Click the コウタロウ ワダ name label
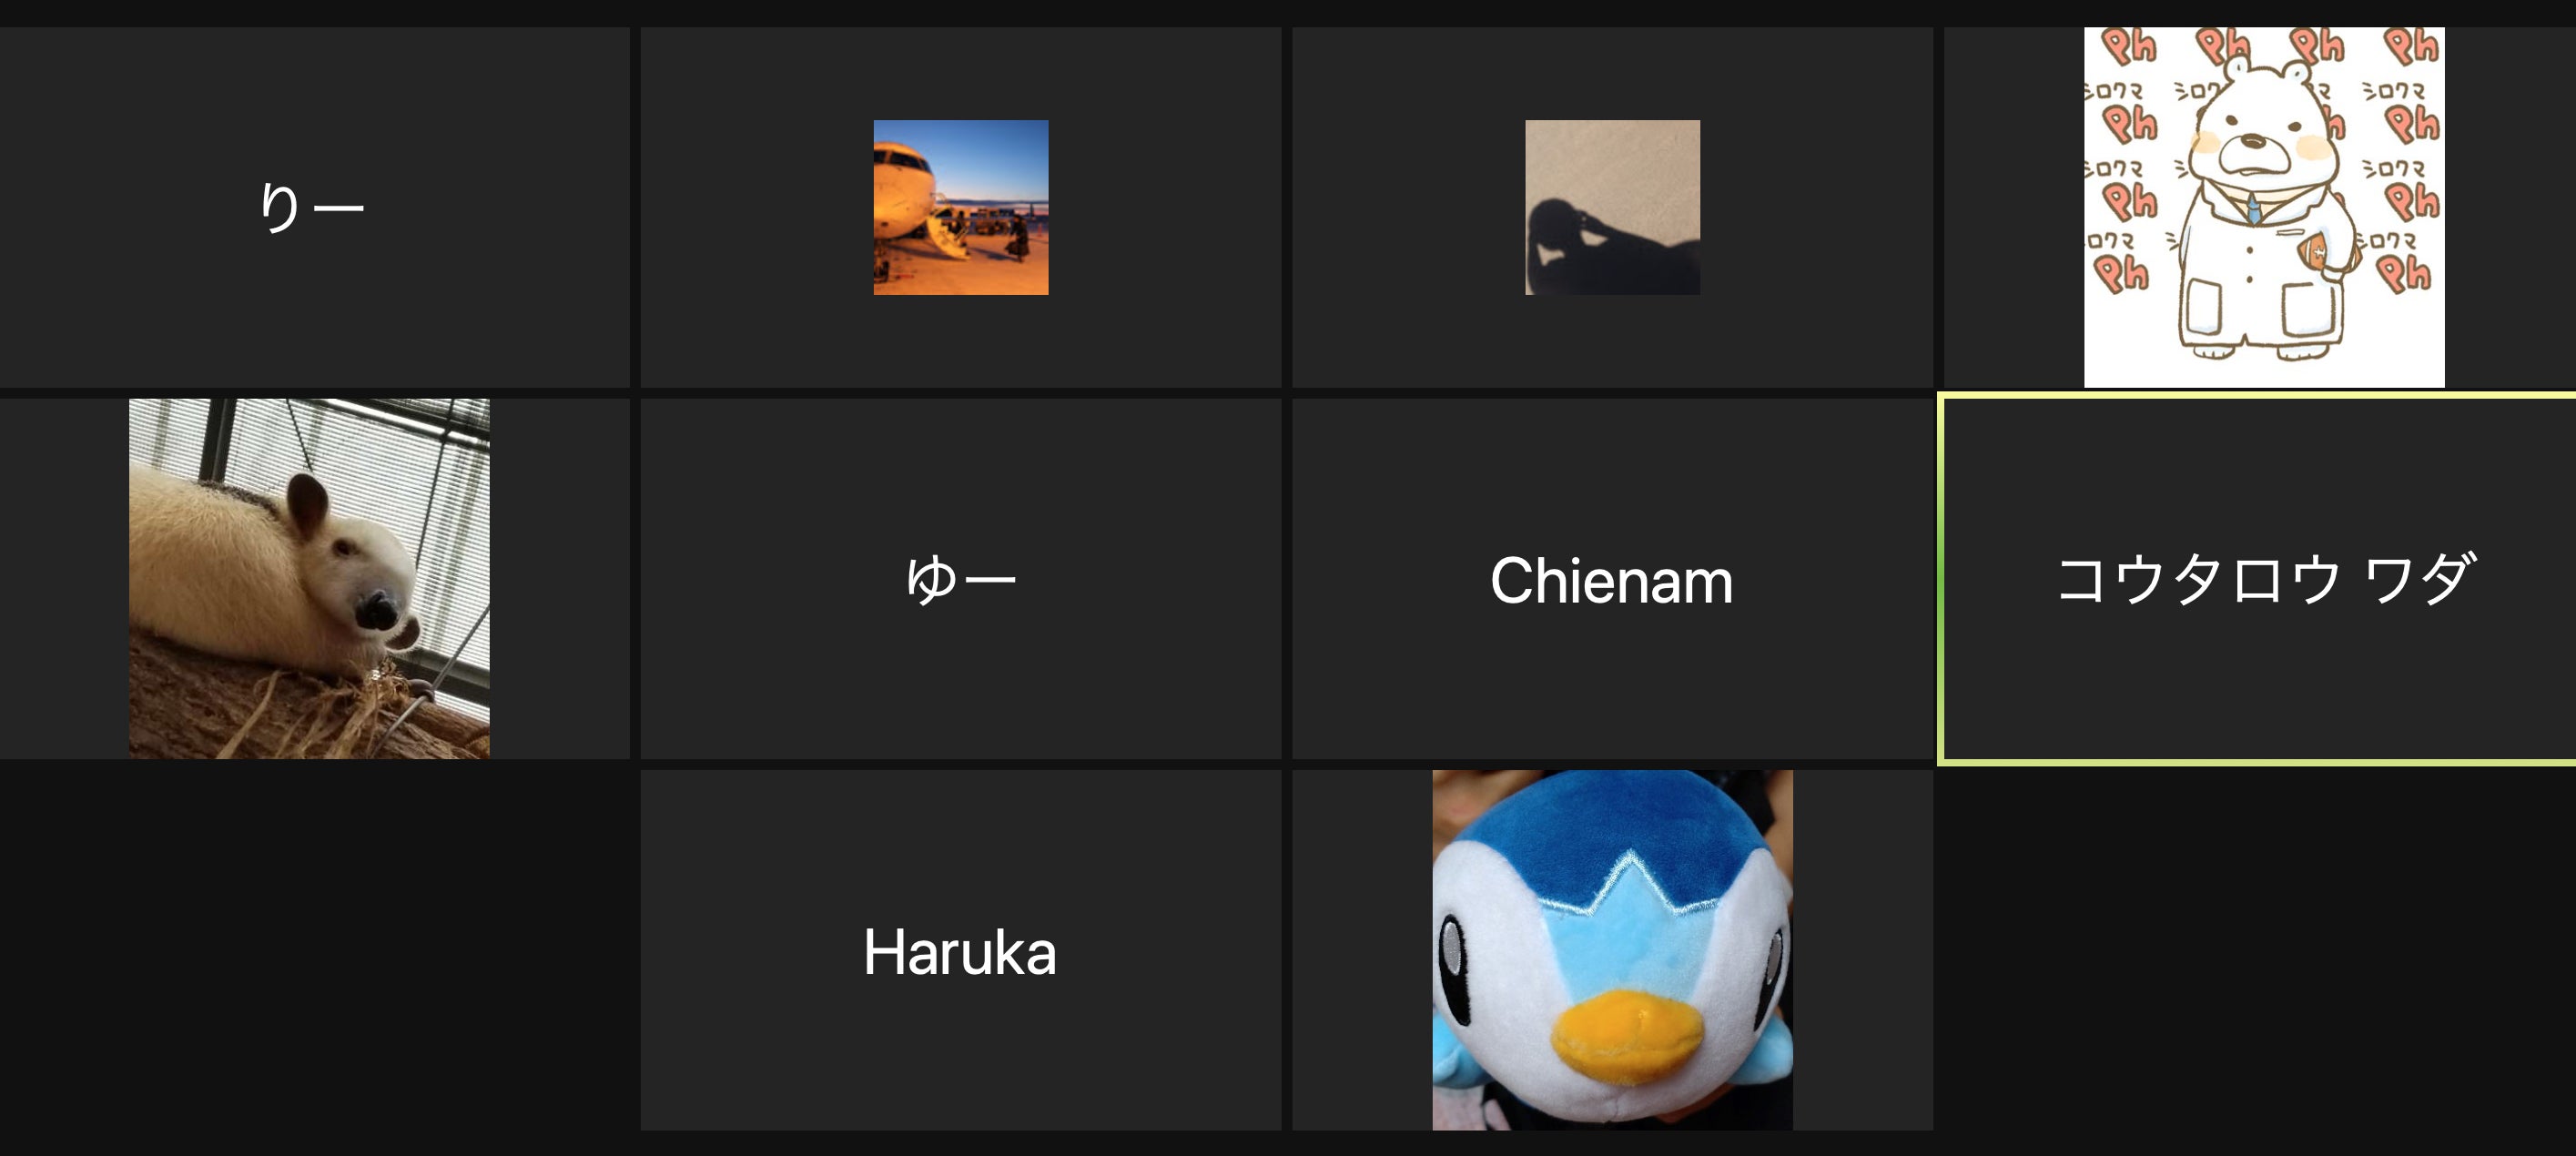 point(2266,579)
